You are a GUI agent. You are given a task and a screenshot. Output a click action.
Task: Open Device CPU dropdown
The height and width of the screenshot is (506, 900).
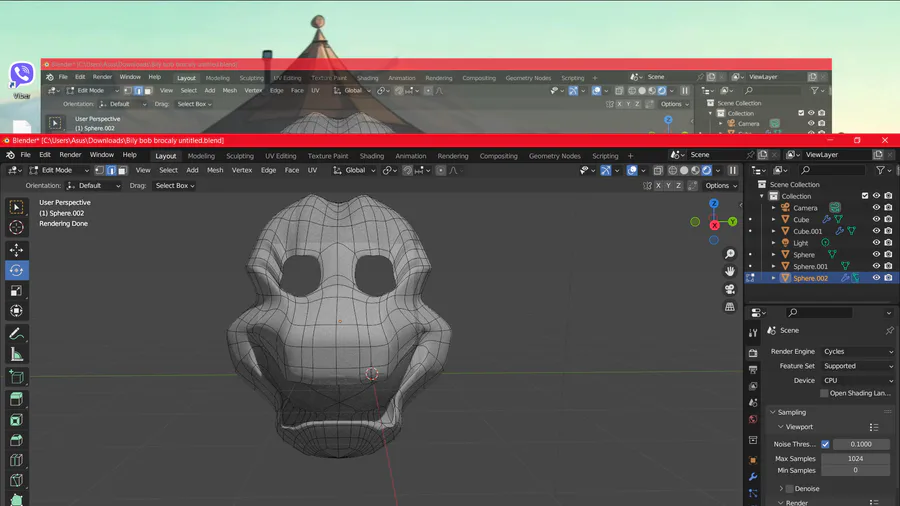(858, 380)
